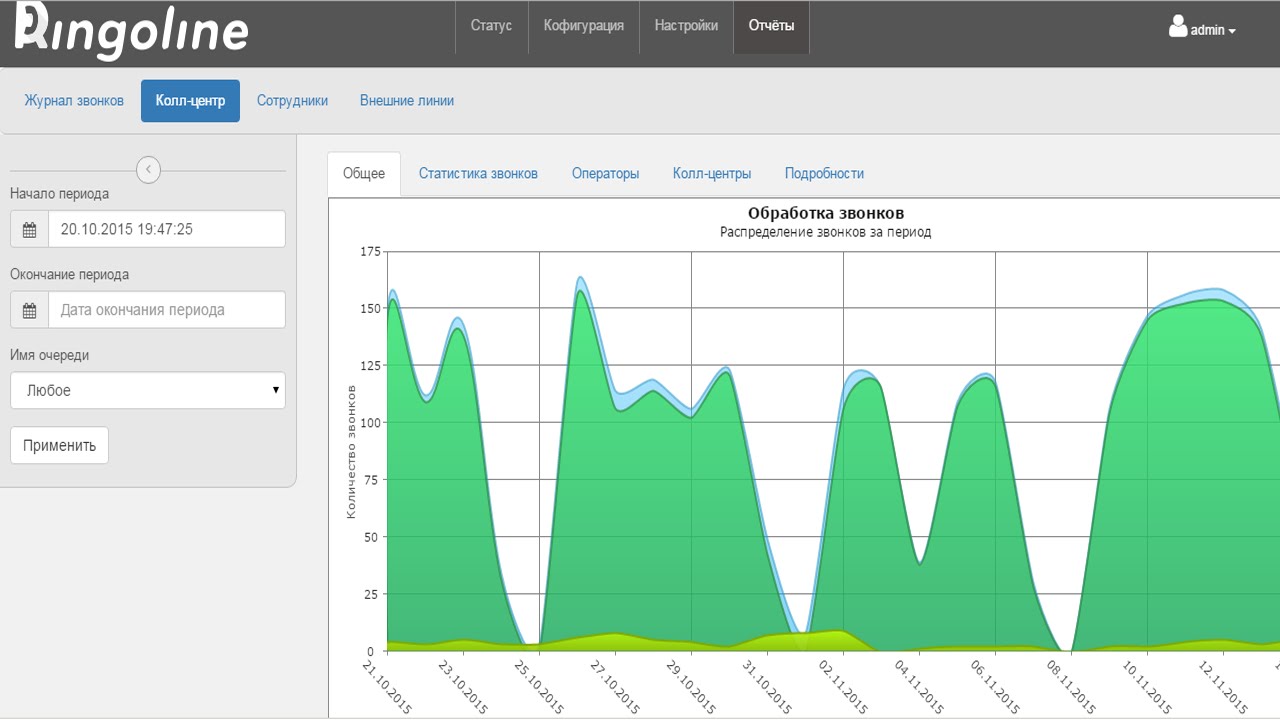
Task: Select the Колл-центр section button
Action: click(190, 101)
